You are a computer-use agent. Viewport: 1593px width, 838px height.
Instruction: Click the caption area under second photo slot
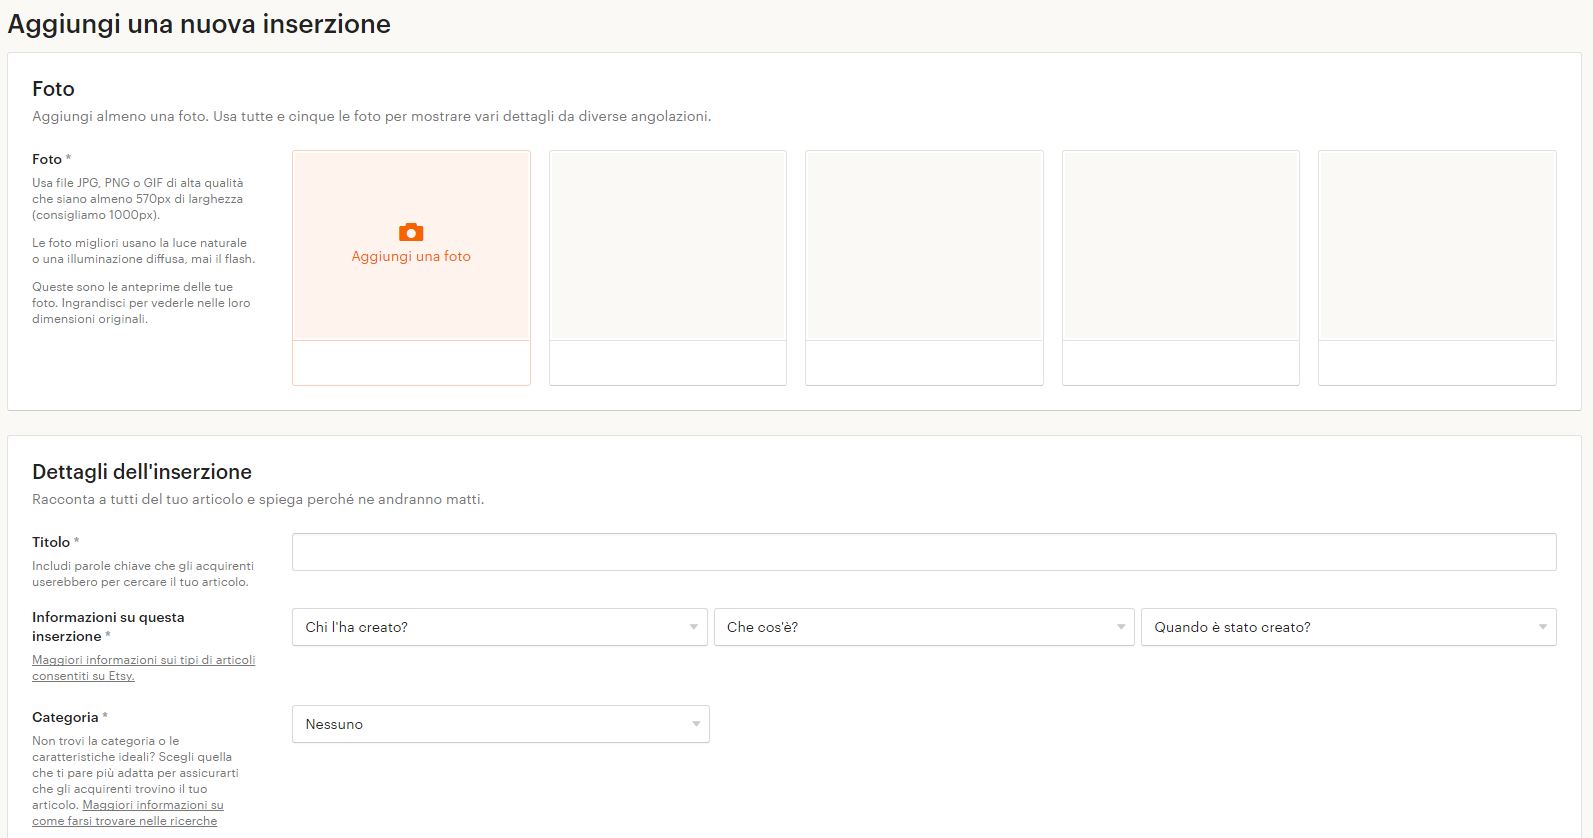[x=668, y=363]
